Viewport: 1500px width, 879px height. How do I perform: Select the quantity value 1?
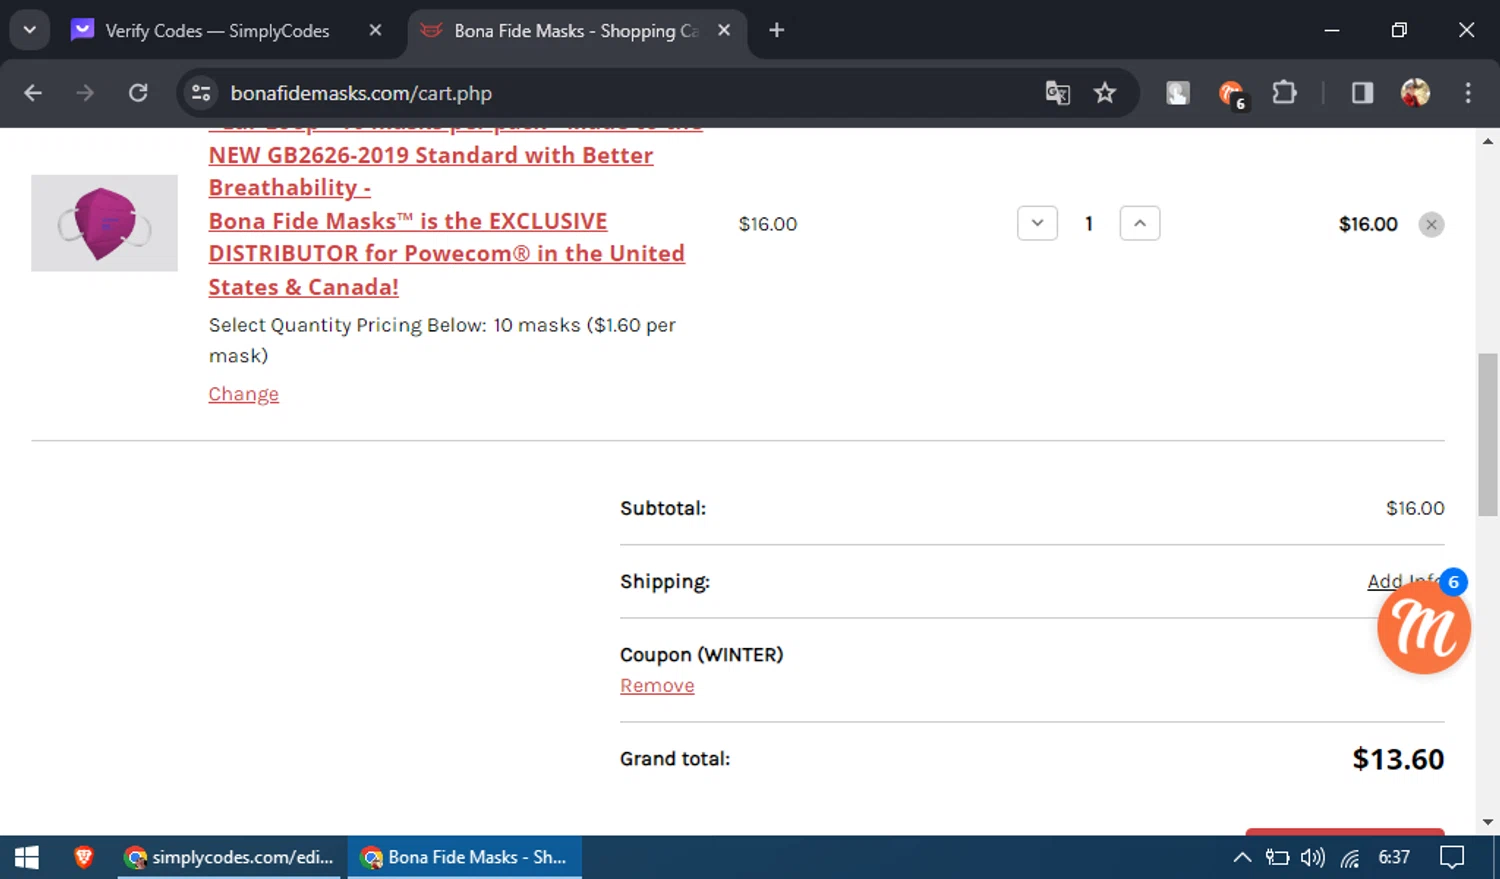click(1089, 224)
